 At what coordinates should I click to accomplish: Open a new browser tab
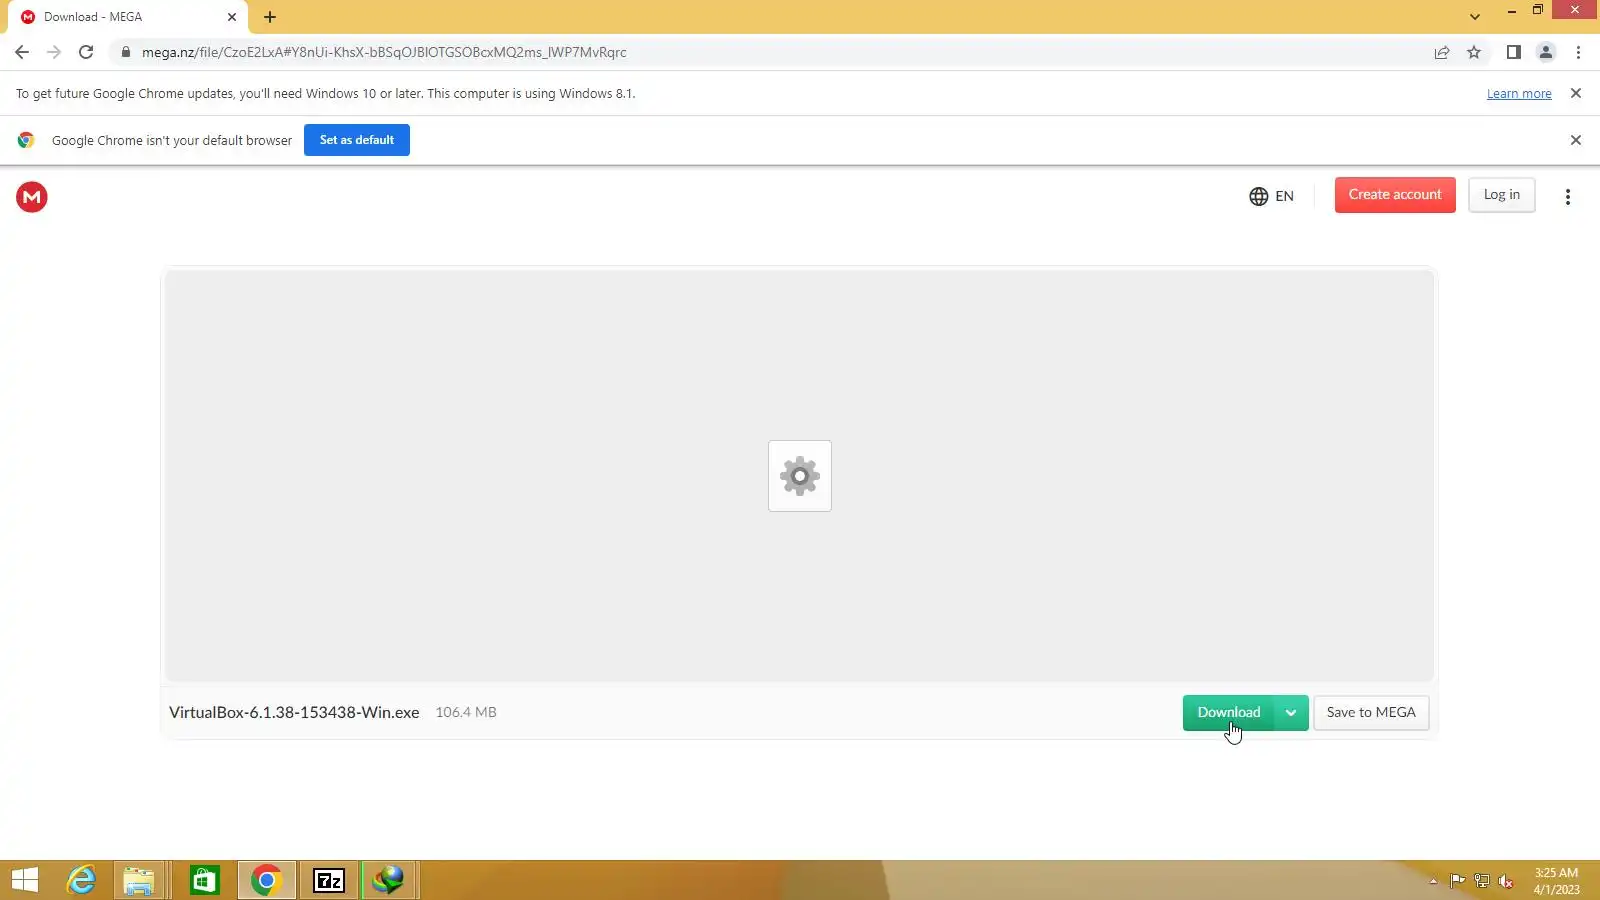pyautogui.click(x=270, y=17)
